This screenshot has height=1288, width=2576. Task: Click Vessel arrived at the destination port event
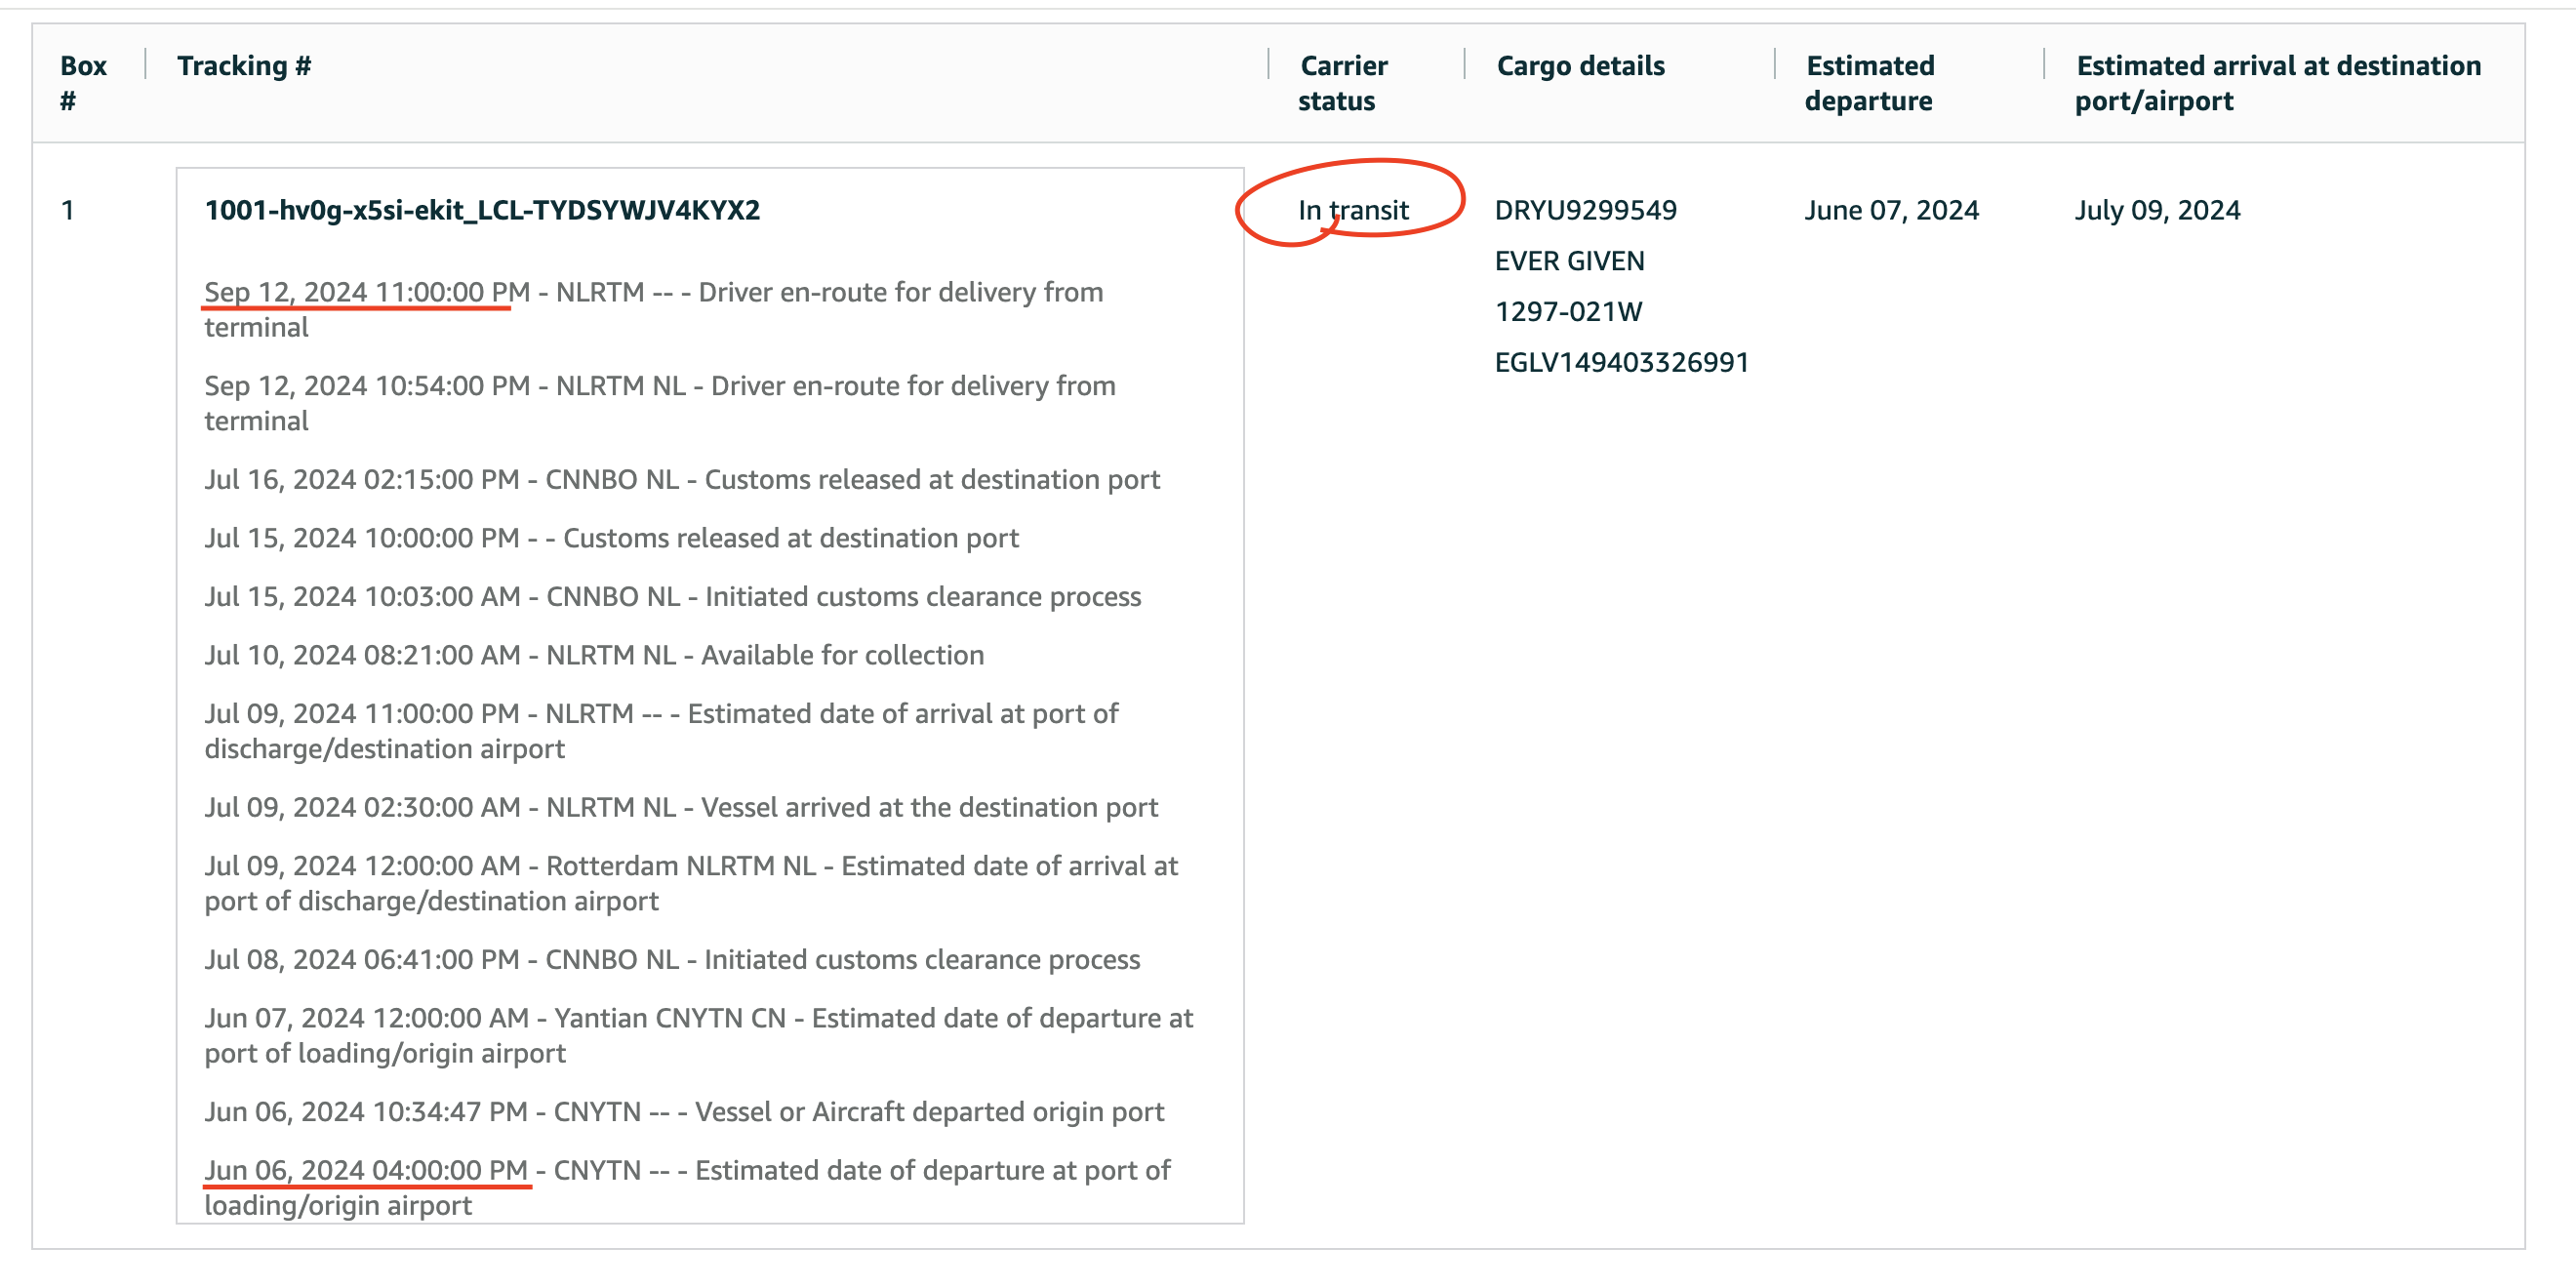(x=681, y=807)
